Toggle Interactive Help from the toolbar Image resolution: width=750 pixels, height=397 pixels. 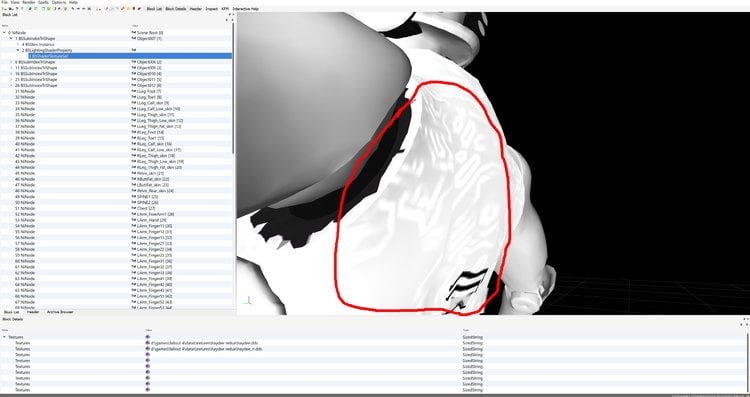[245, 9]
